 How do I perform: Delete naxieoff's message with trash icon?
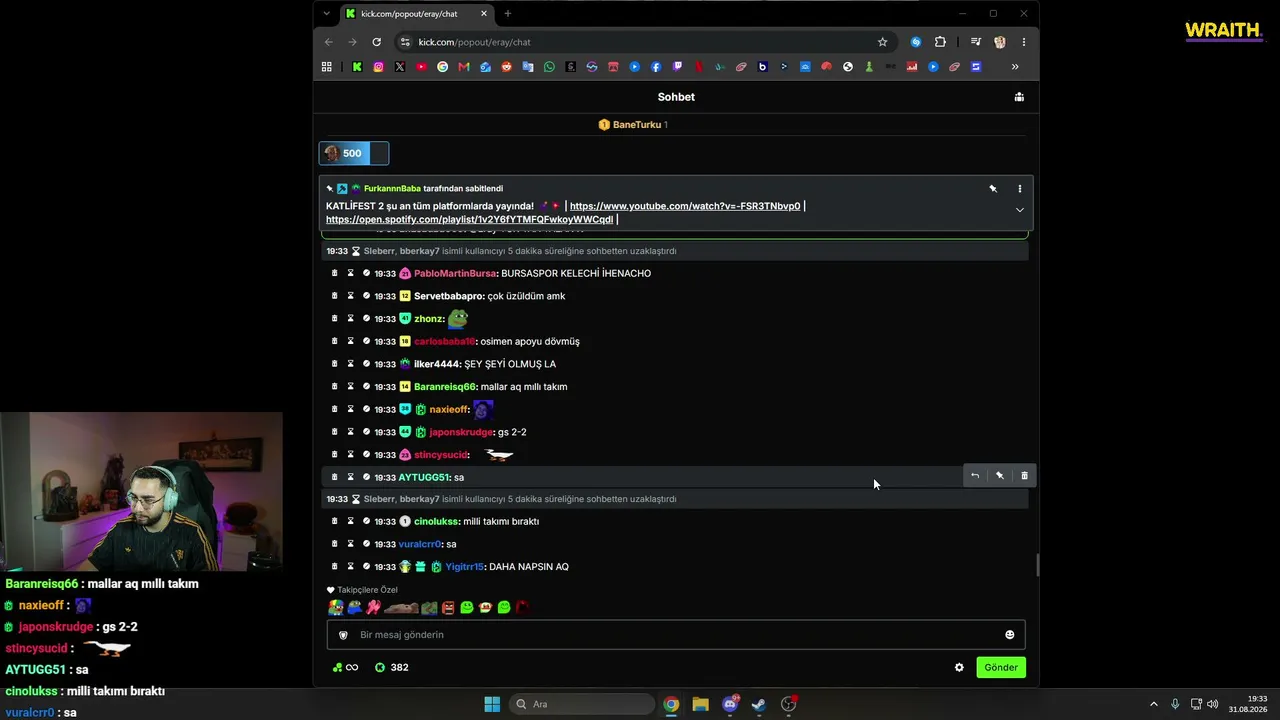pyautogui.click(x=335, y=409)
